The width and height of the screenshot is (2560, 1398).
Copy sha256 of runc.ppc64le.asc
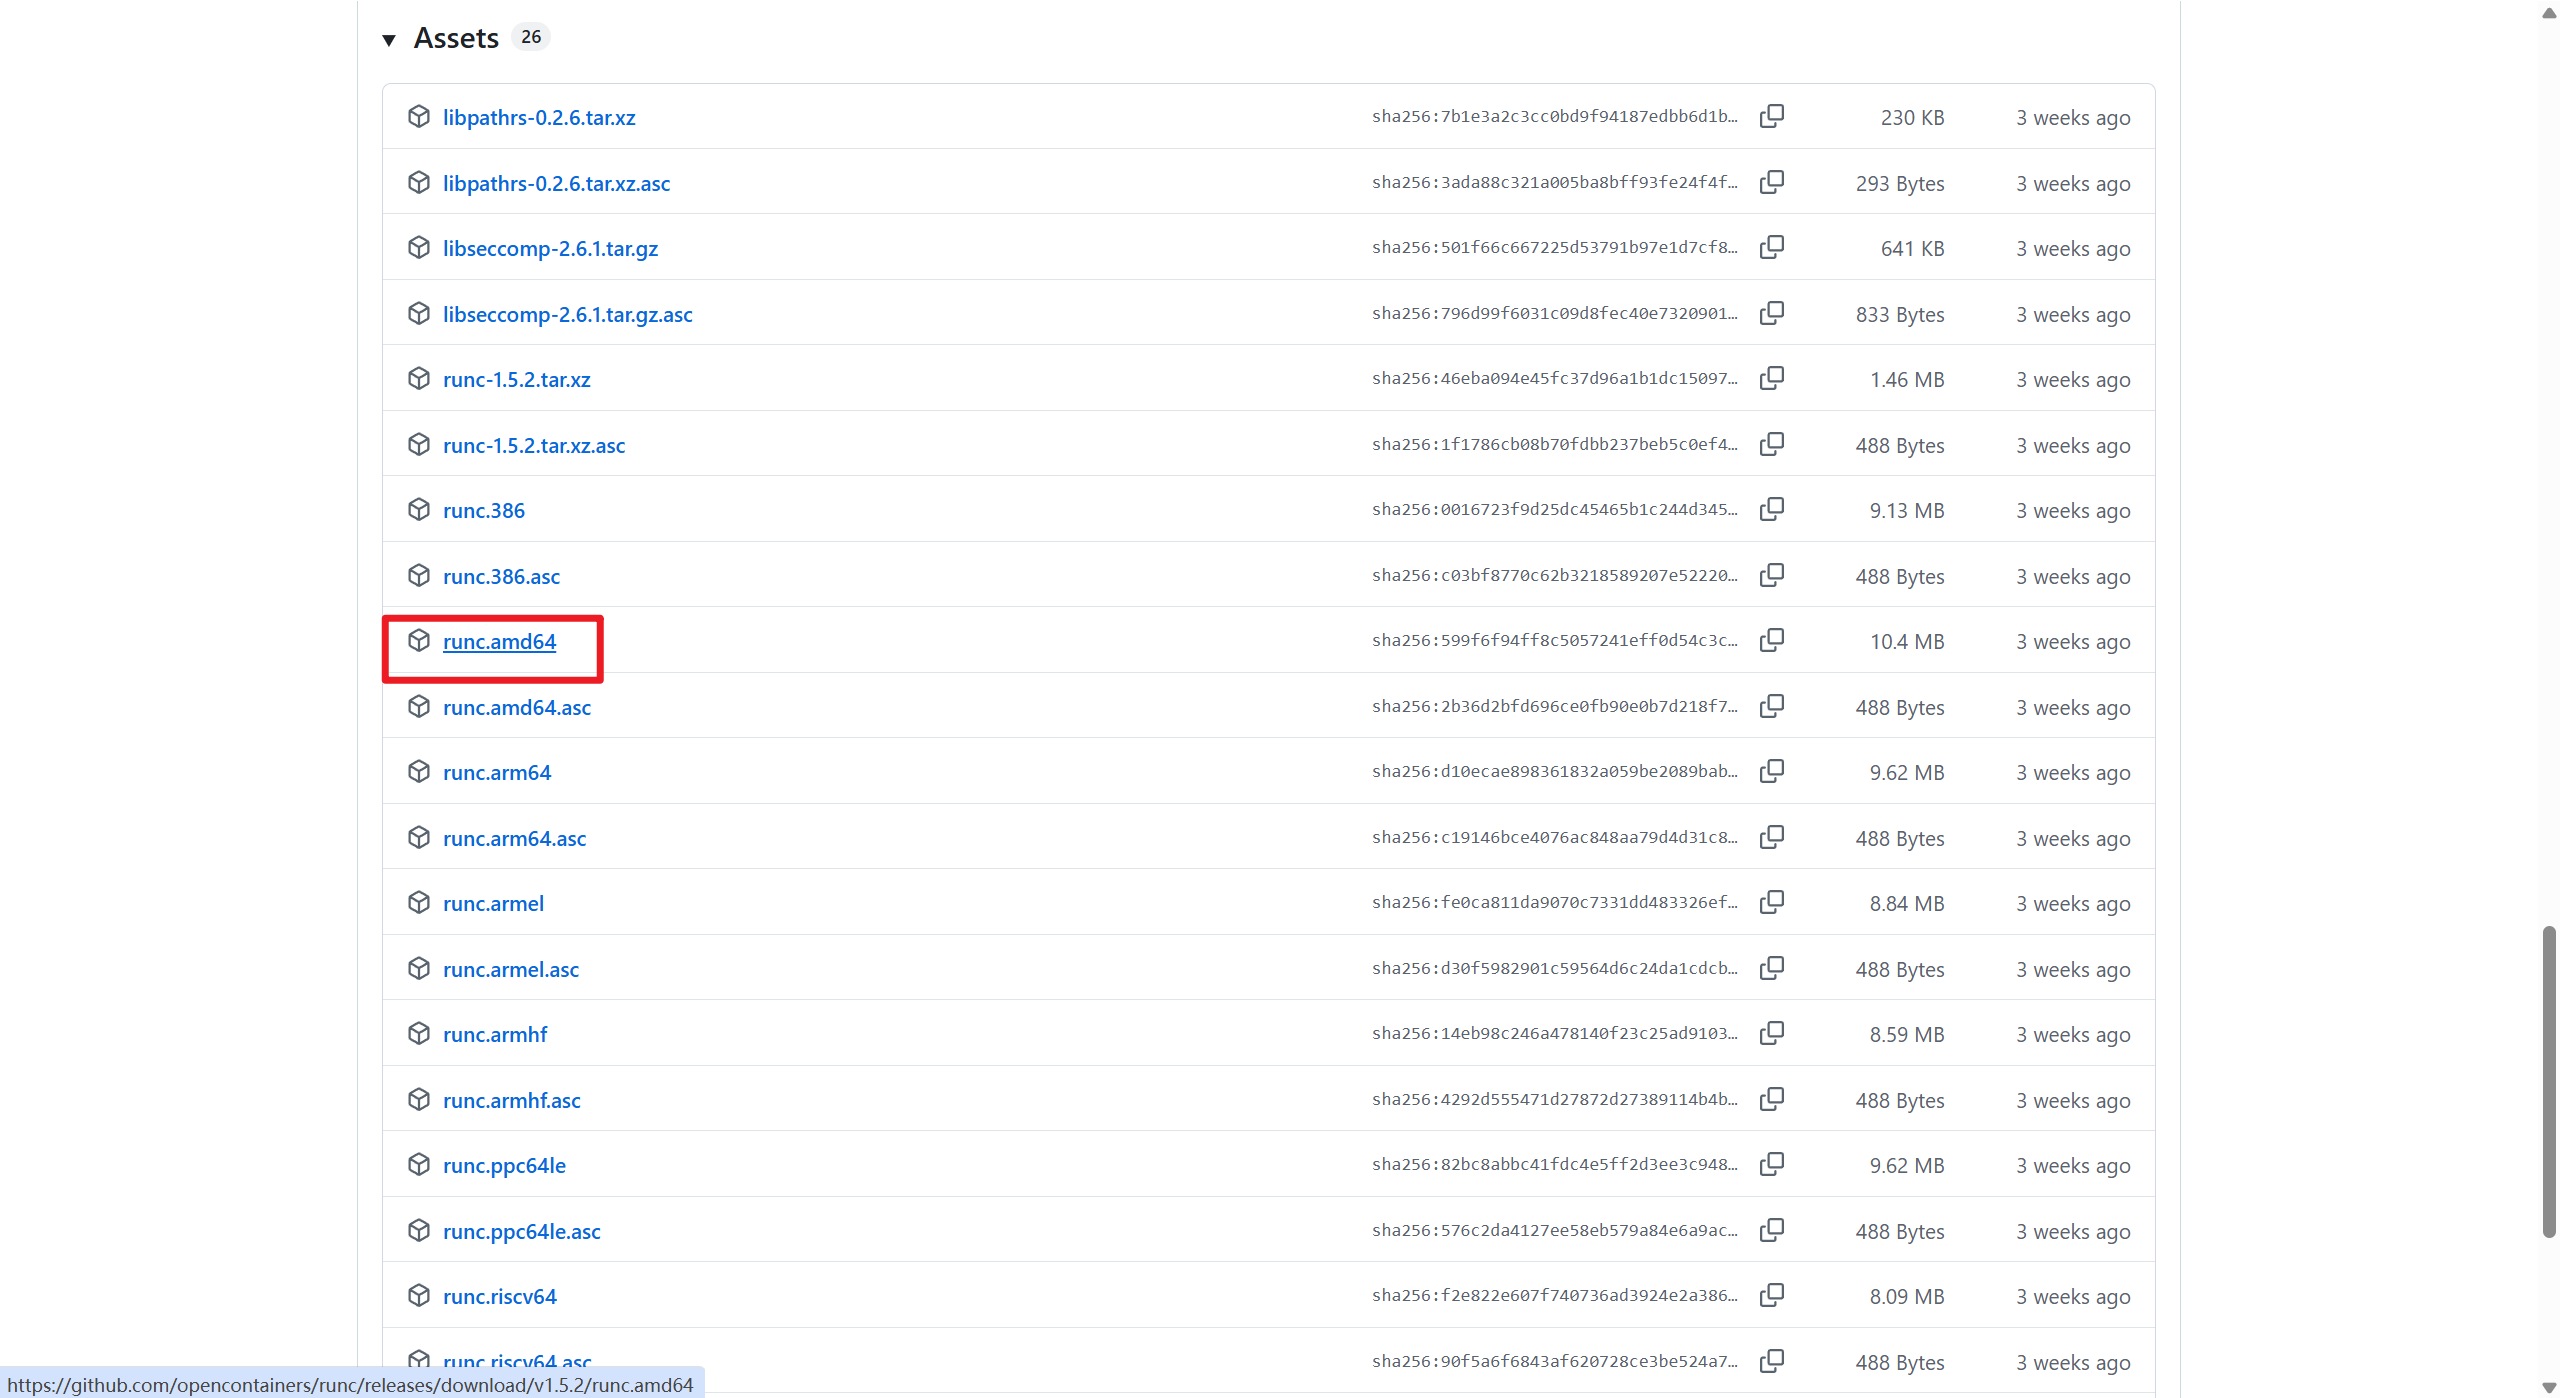tap(1771, 1230)
